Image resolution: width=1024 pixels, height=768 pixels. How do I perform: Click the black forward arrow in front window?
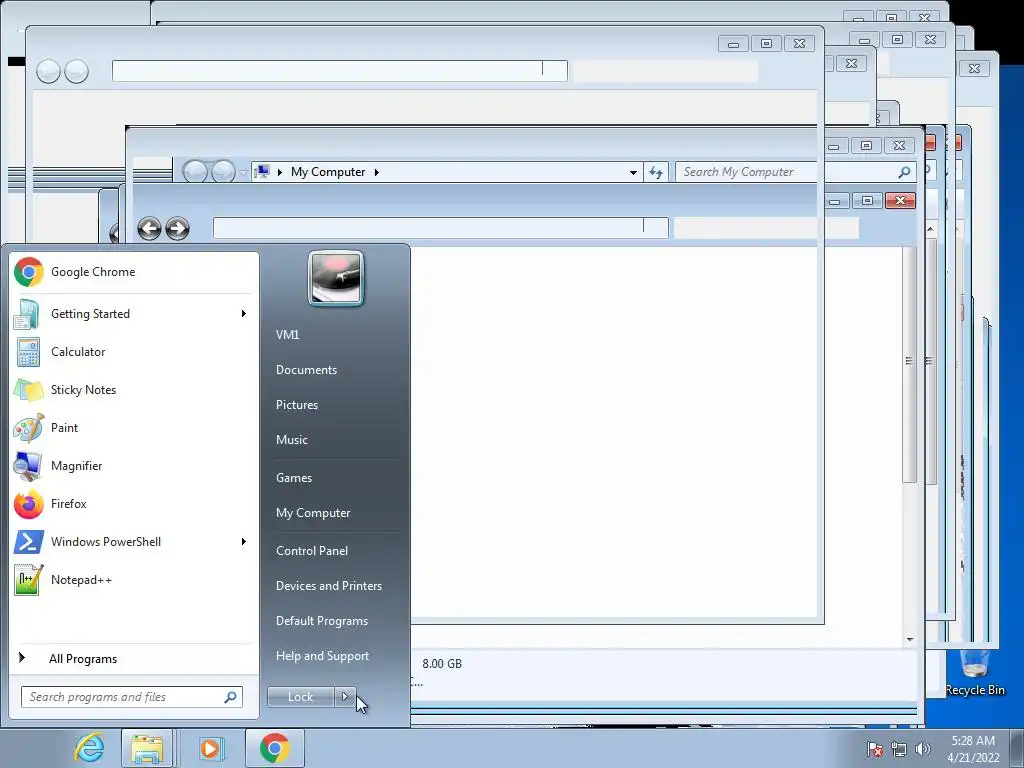pyautogui.click(x=177, y=229)
